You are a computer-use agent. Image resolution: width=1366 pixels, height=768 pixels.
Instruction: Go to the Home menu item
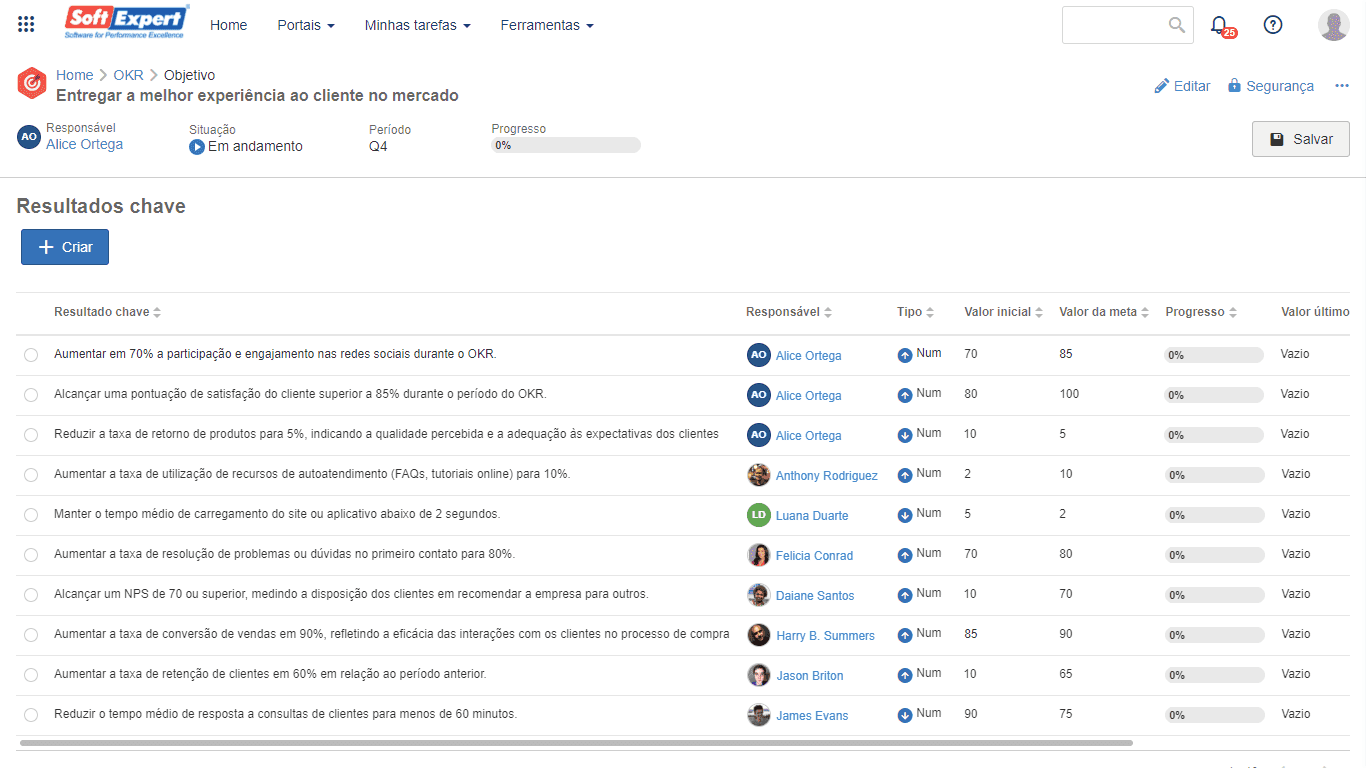(x=228, y=25)
